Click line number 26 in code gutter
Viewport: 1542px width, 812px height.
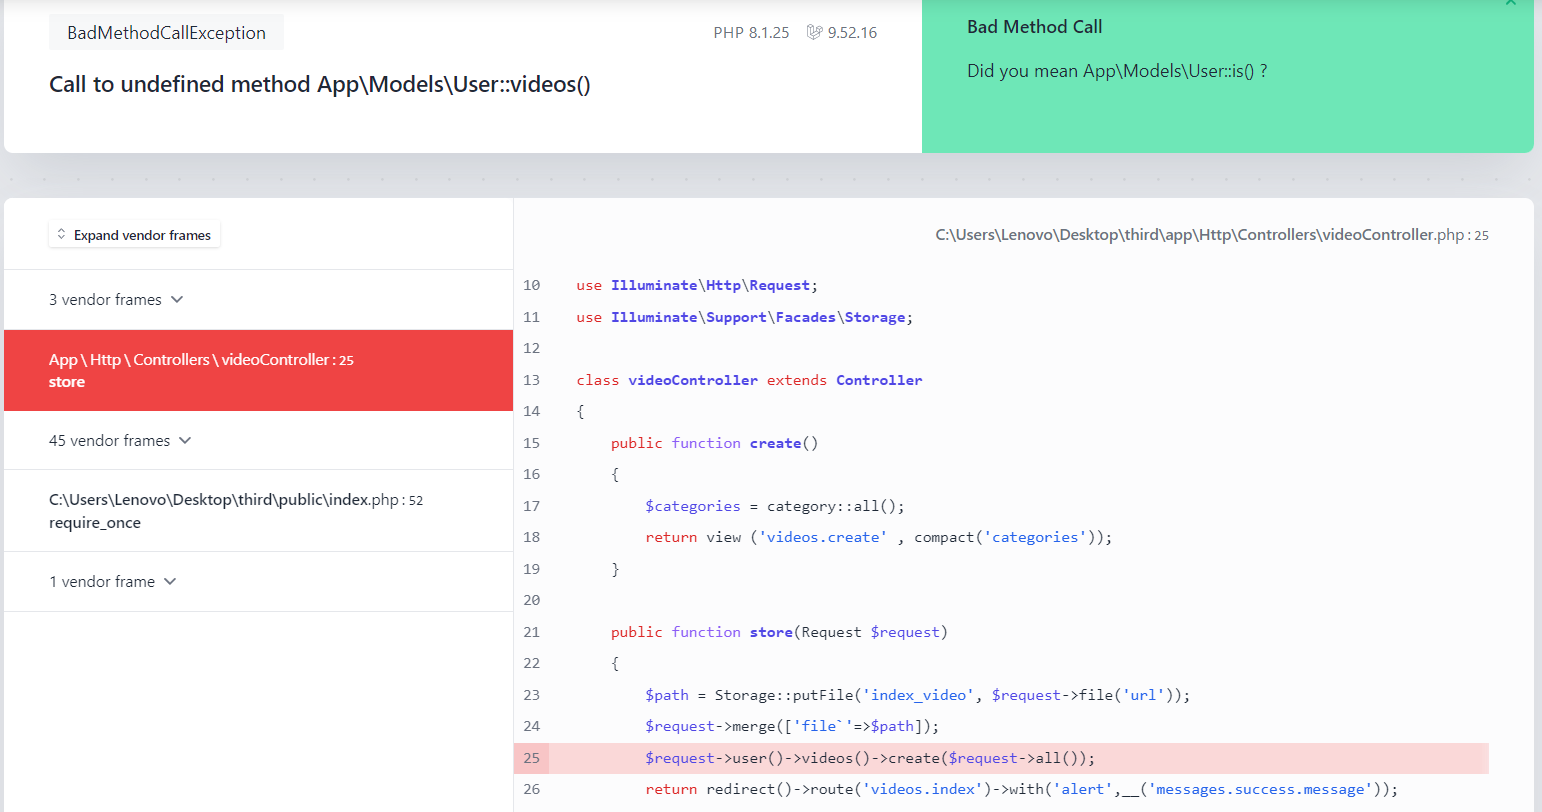[531, 789]
